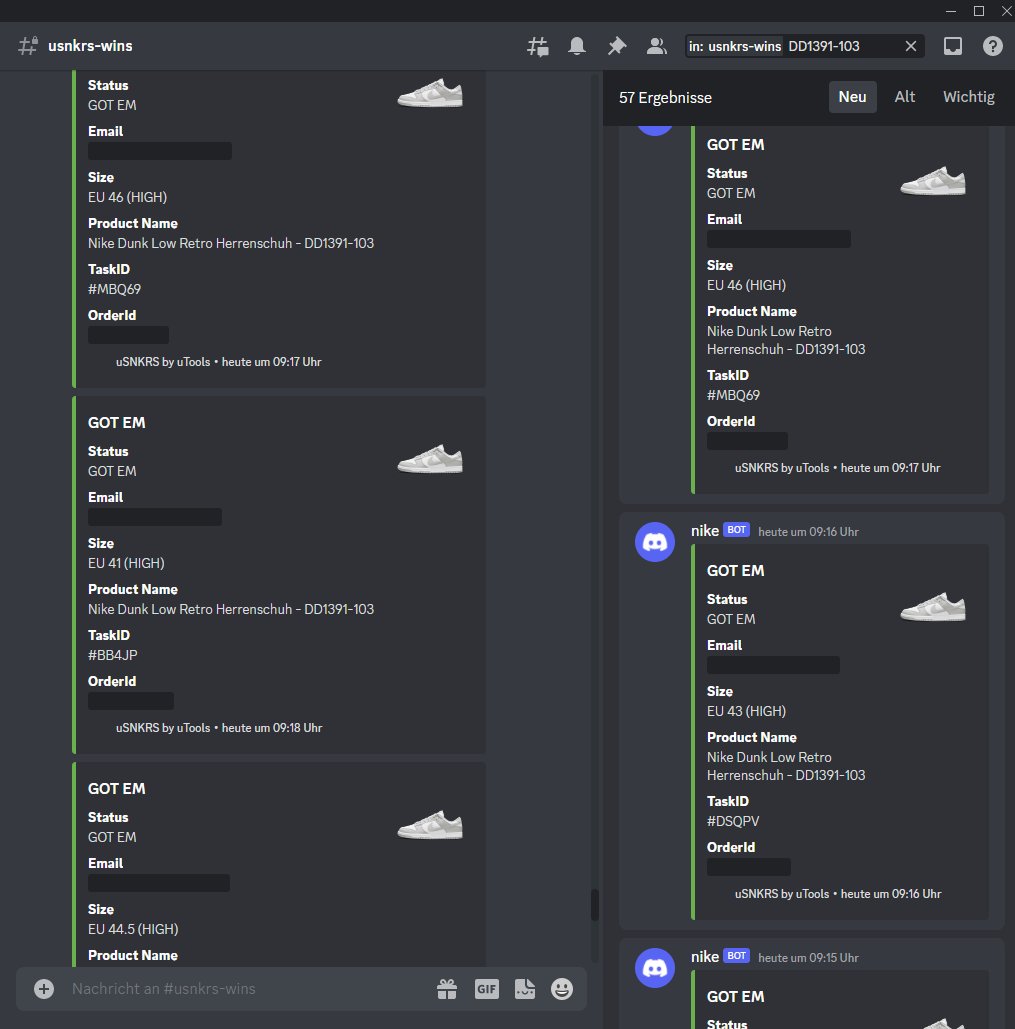Click size EU 41 (HIGH) text

pyautogui.click(x=126, y=564)
